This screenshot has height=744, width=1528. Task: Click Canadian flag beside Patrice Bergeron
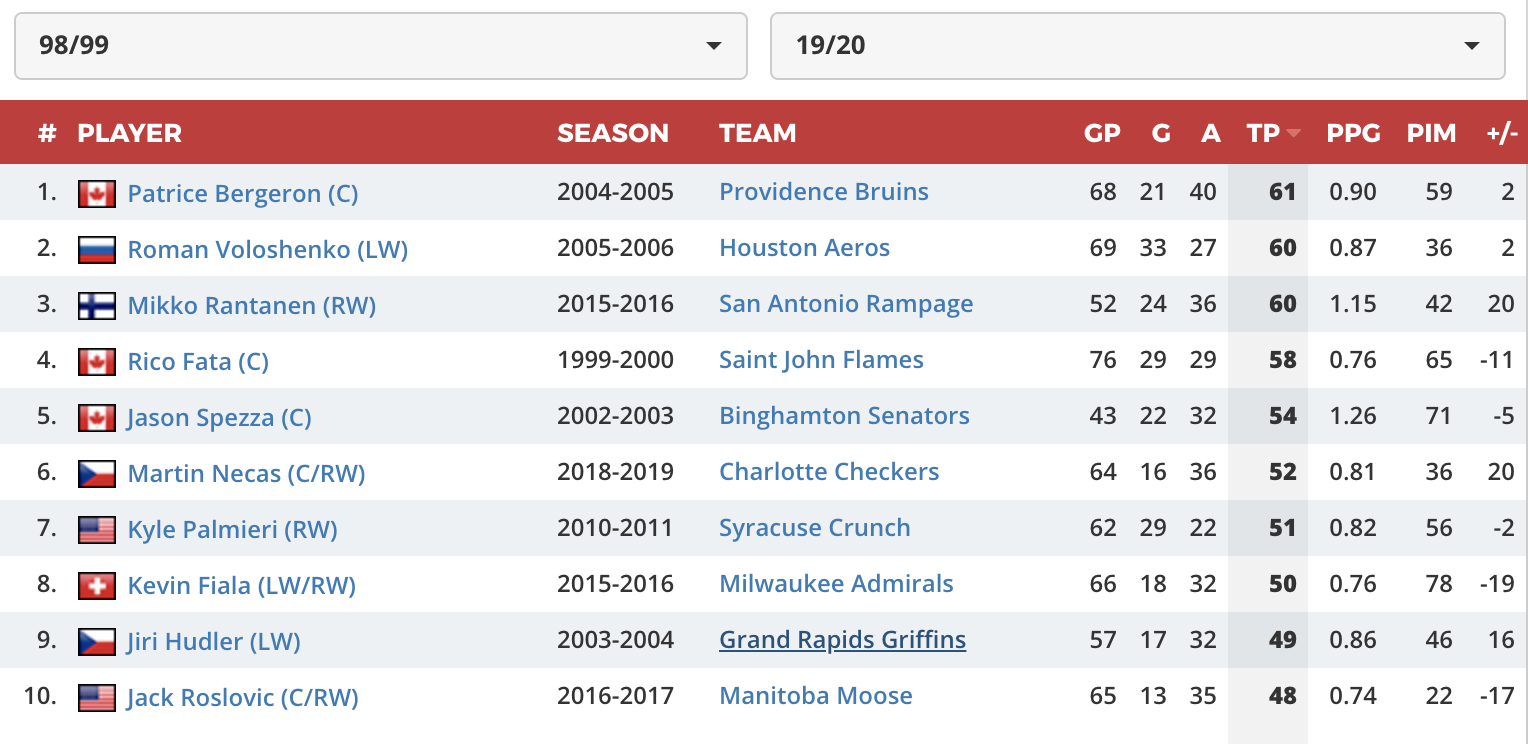(x=96, y=193)
